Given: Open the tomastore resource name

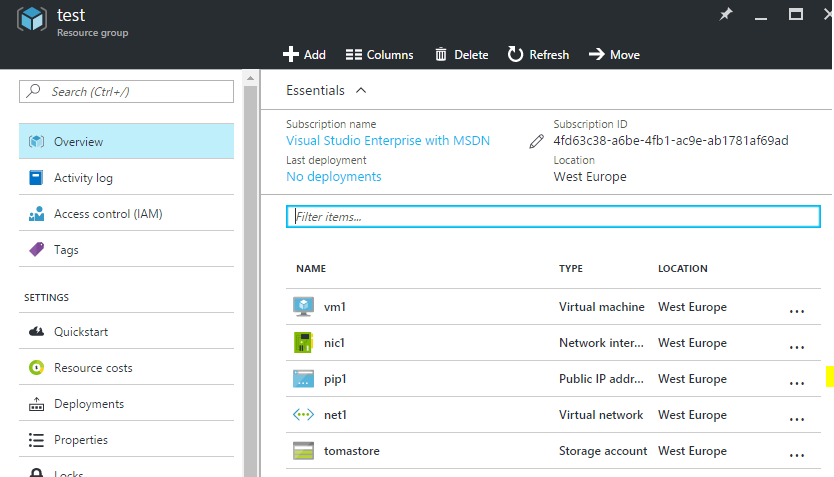Looking at the screenshot, I should tap(352, 451).
